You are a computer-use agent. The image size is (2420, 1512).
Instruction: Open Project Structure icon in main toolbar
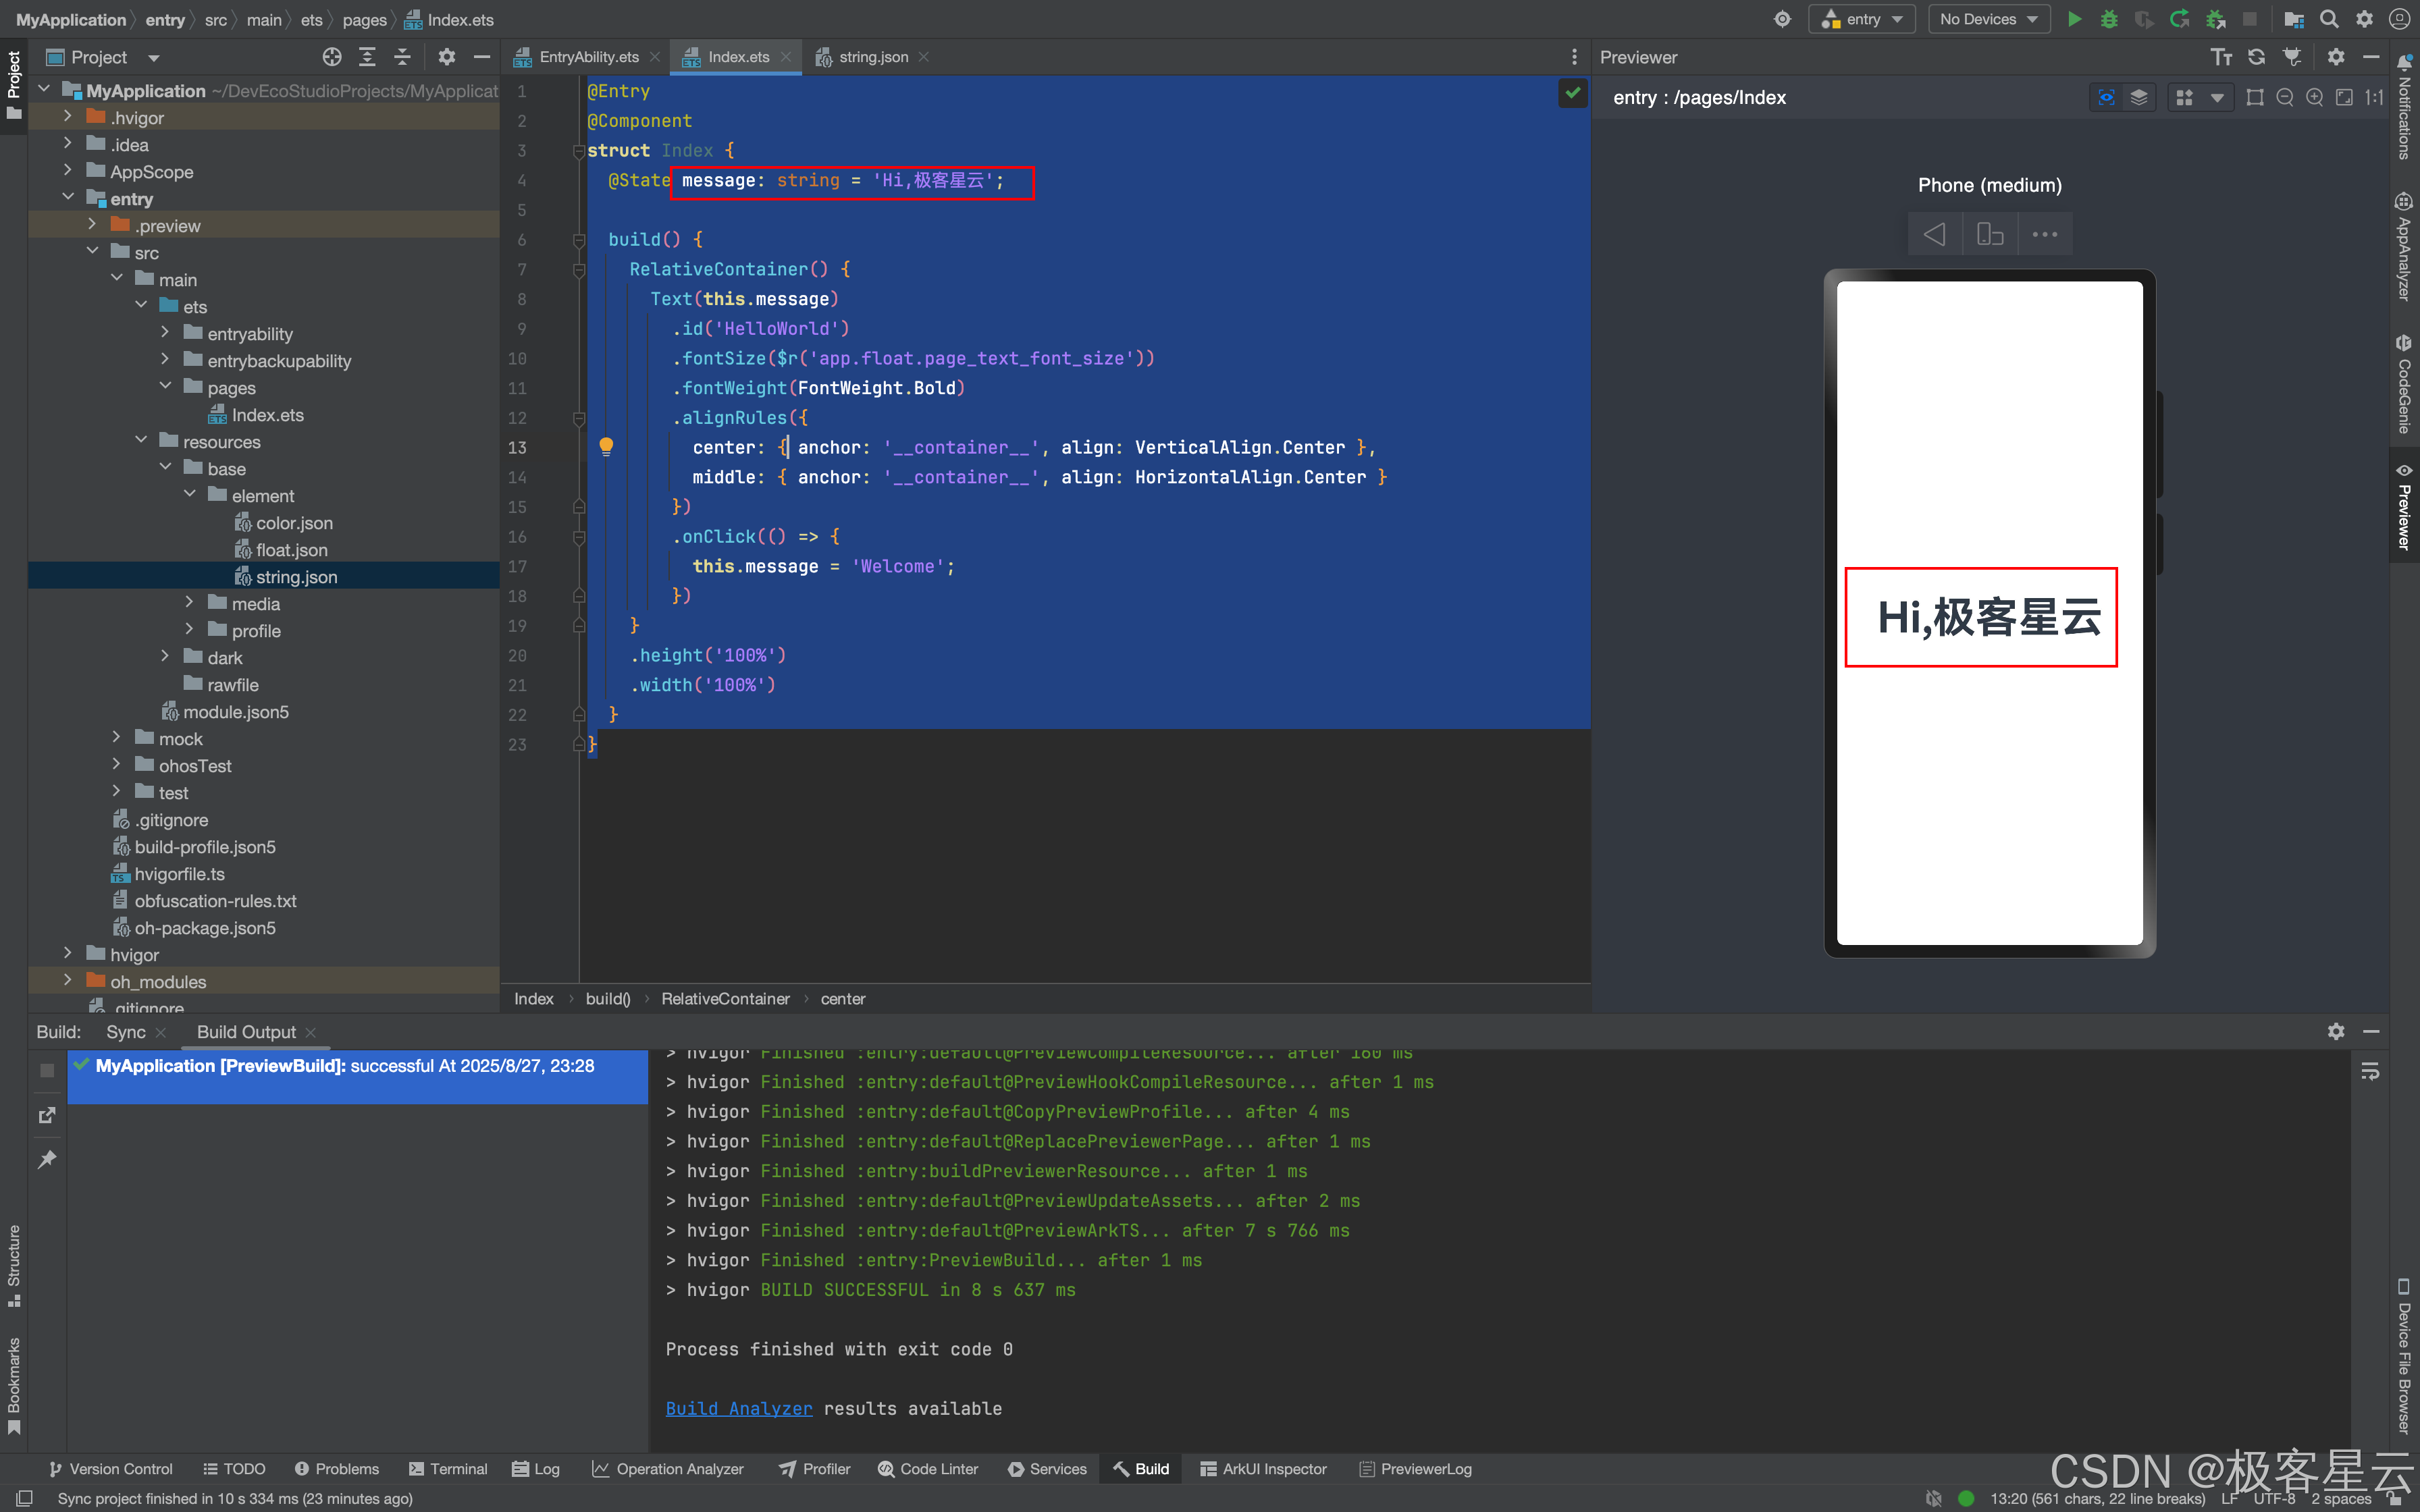coord(2294,19)
